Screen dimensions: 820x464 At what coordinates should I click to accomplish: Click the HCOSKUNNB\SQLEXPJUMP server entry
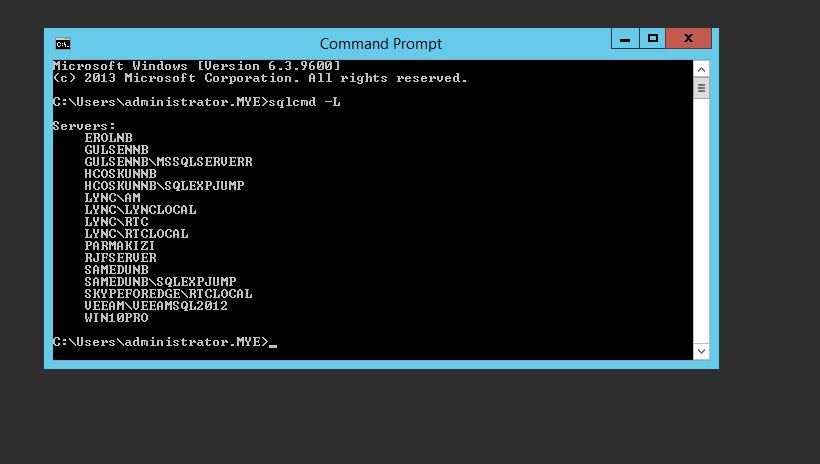[x=164, y=186]
